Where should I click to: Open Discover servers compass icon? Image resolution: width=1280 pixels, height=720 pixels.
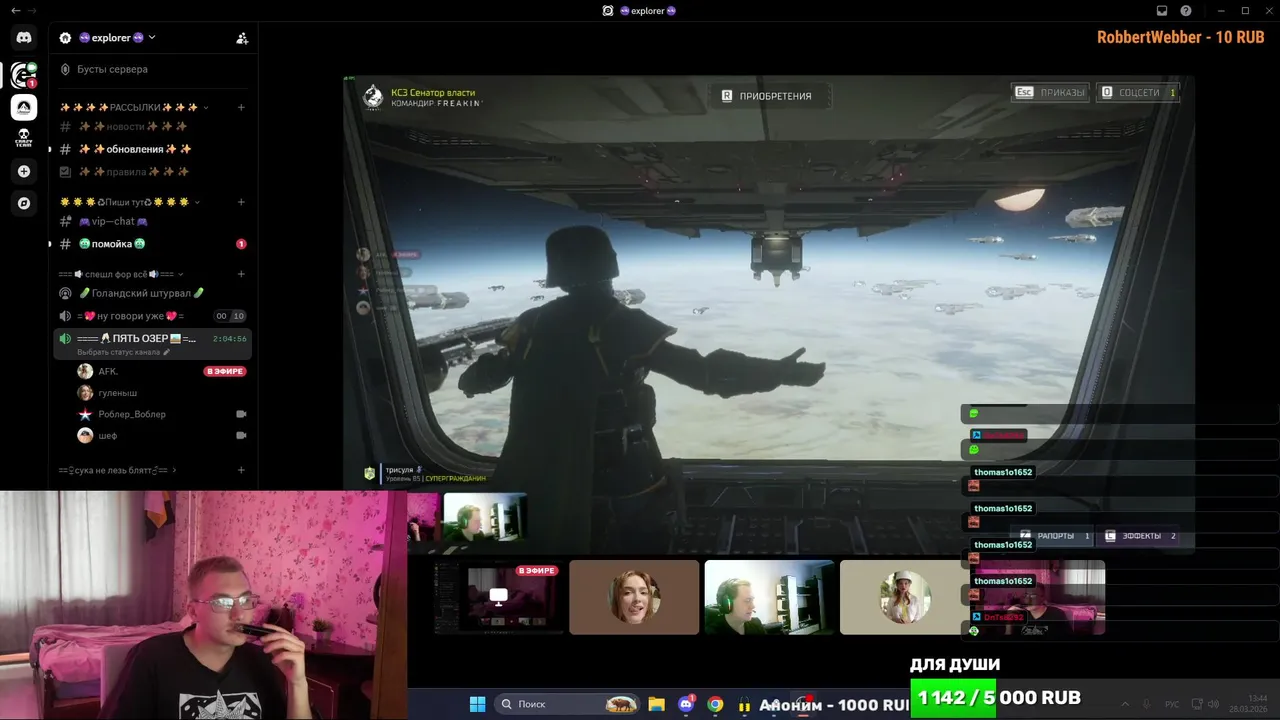[x=24, y=203]
